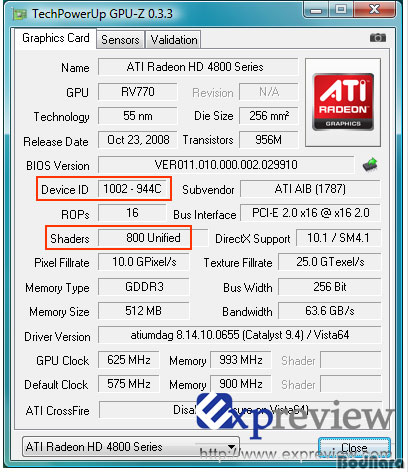Image resolution: width=408 pixels, height=472 pixels.
Task: Click the Close button at the bottom
Action: (354, 448)
